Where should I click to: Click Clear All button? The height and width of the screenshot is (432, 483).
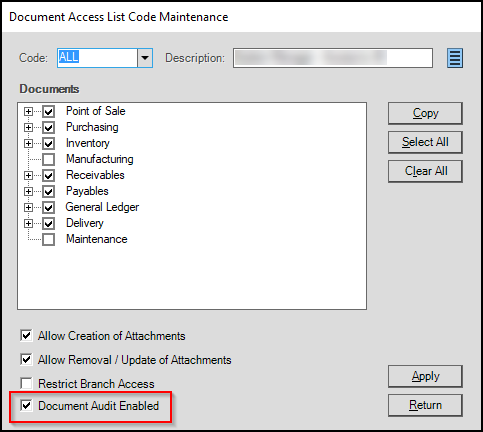pos(425,171)
